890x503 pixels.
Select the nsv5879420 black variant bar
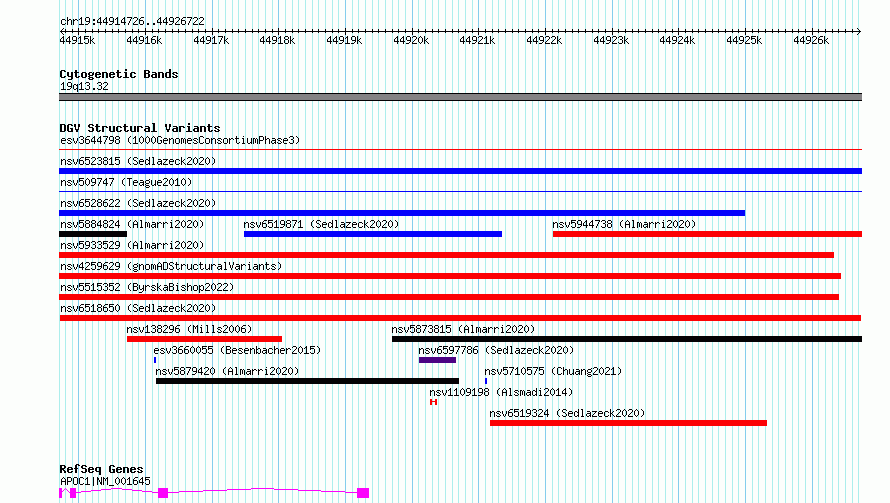pyautogui.click(x=308, y=381)
